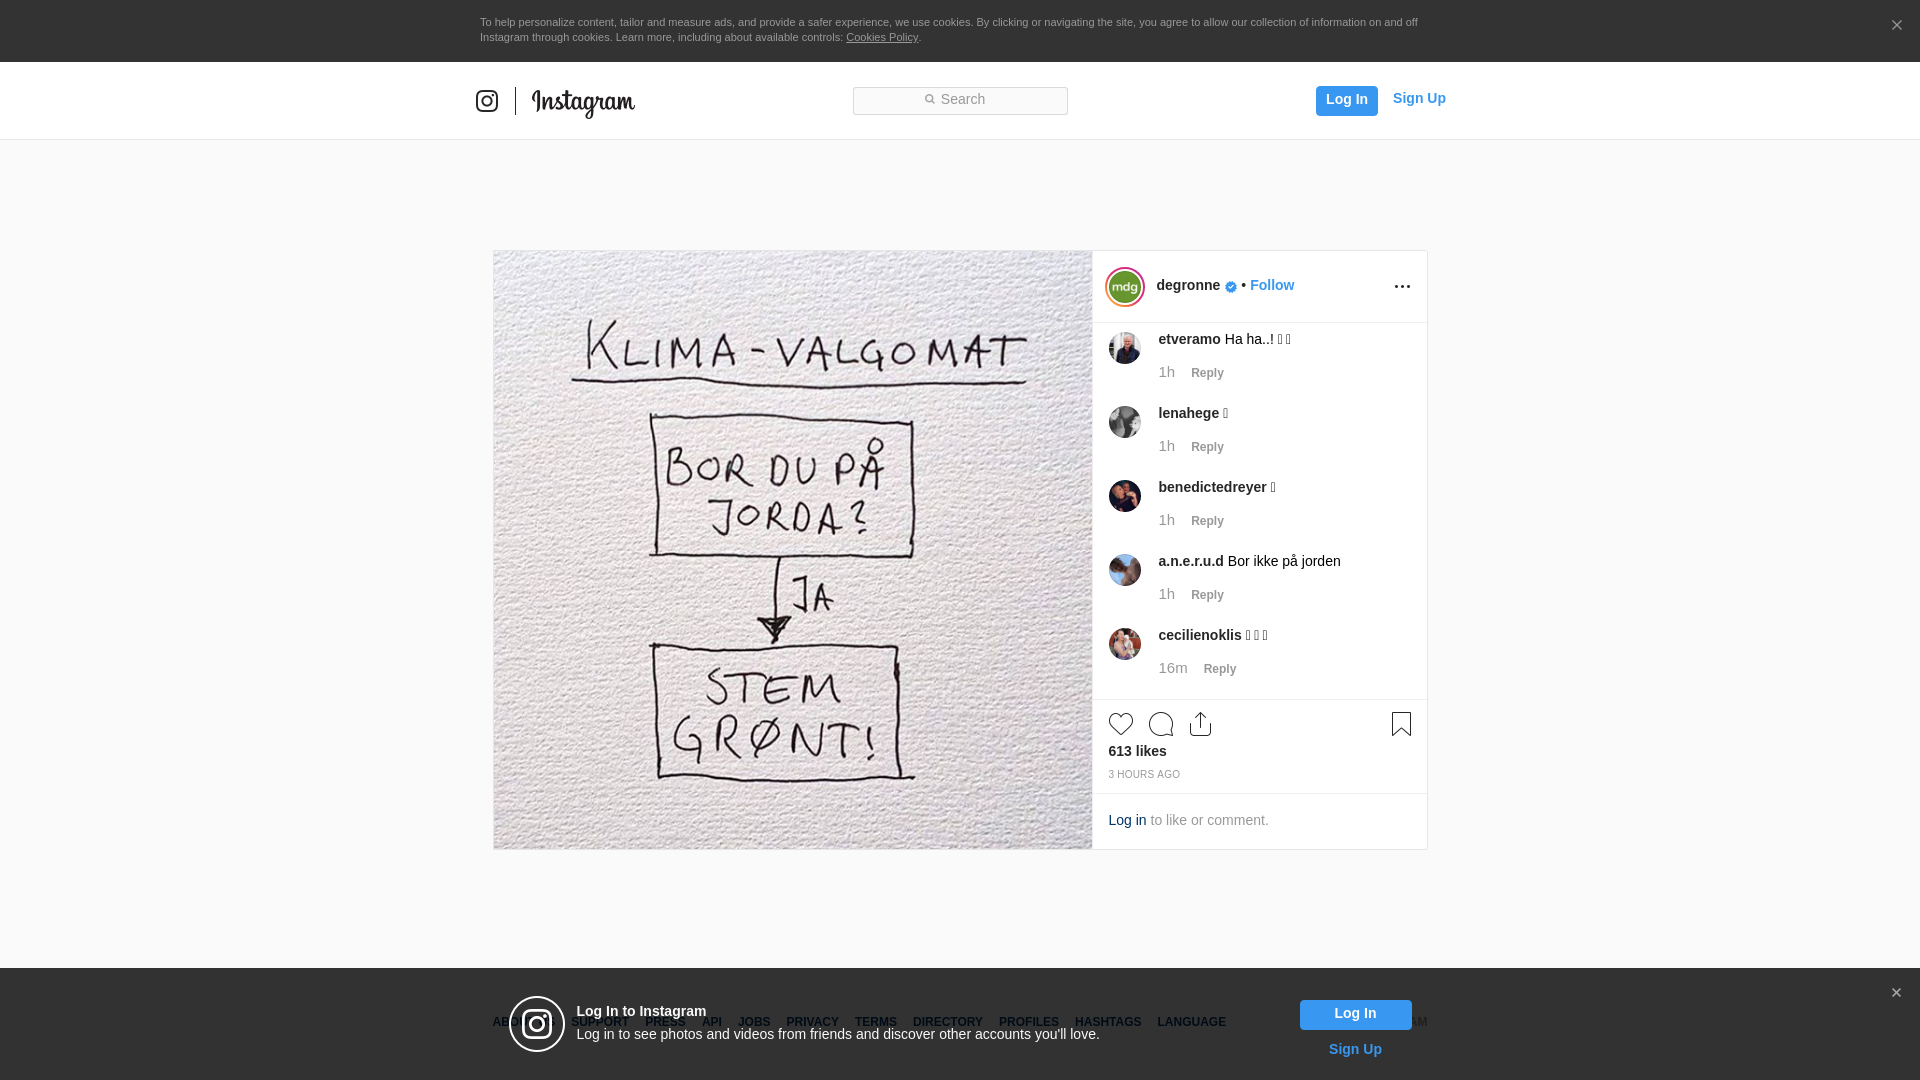Click the Klima-Valgomat post image
1920x1080 pixels.
pyautogui.click(x=792, y=550)
